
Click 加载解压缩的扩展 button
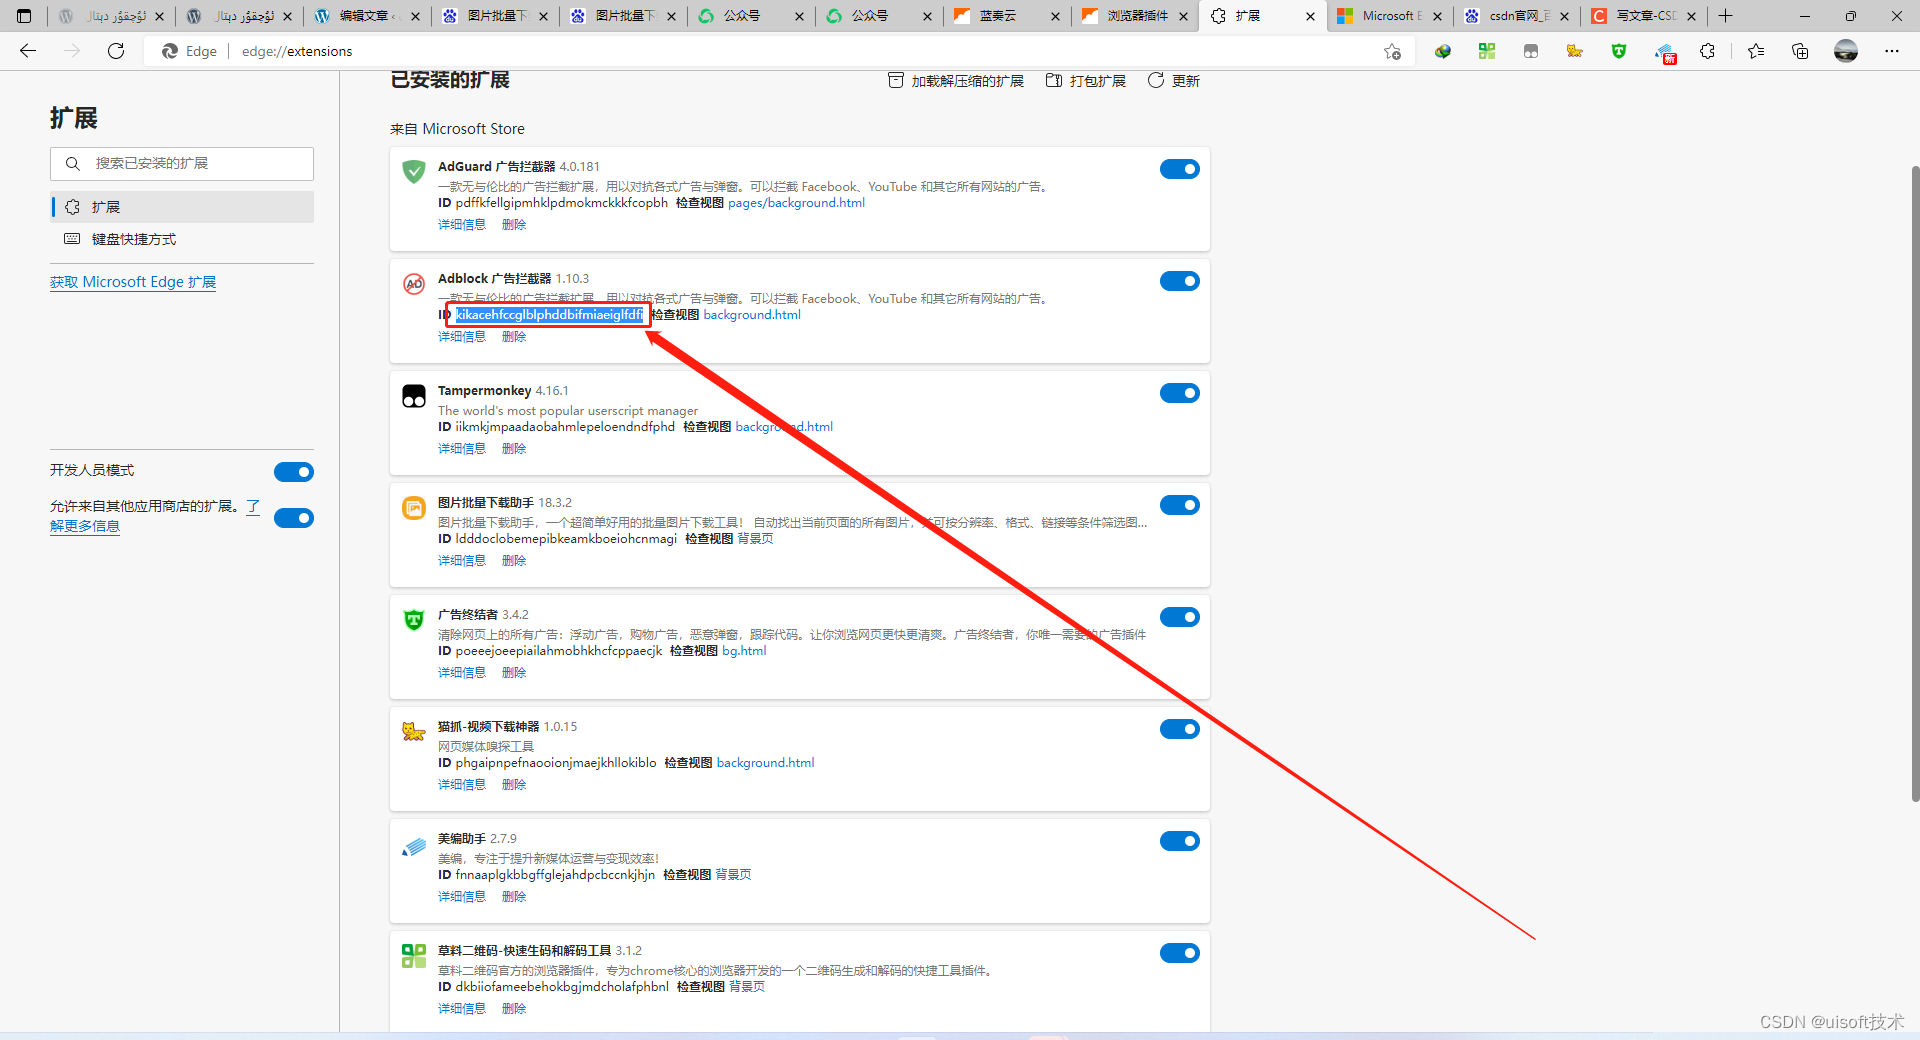pyautogui.click(x=956, y=81)
